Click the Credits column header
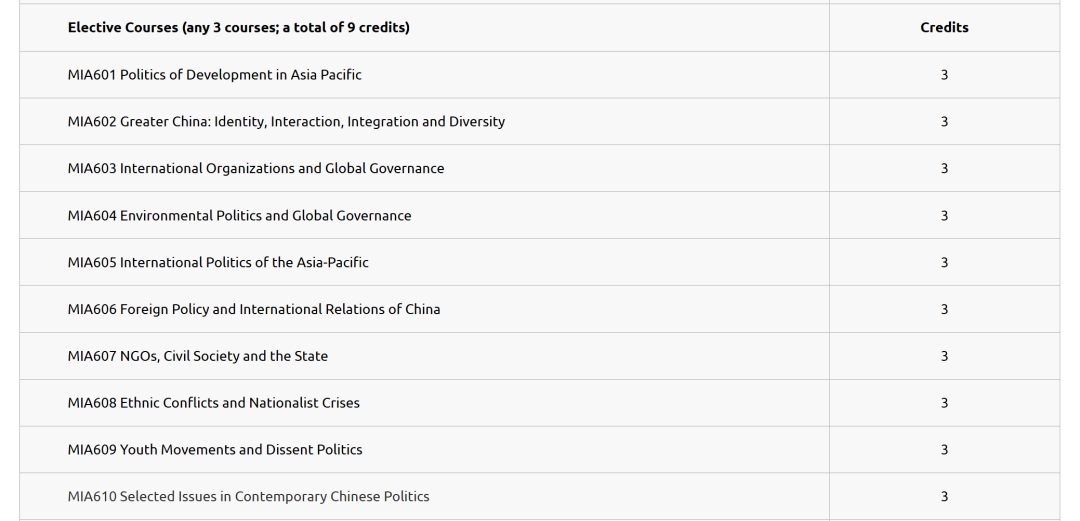This screenshot has height=521, width=1080. coord(944,28)
